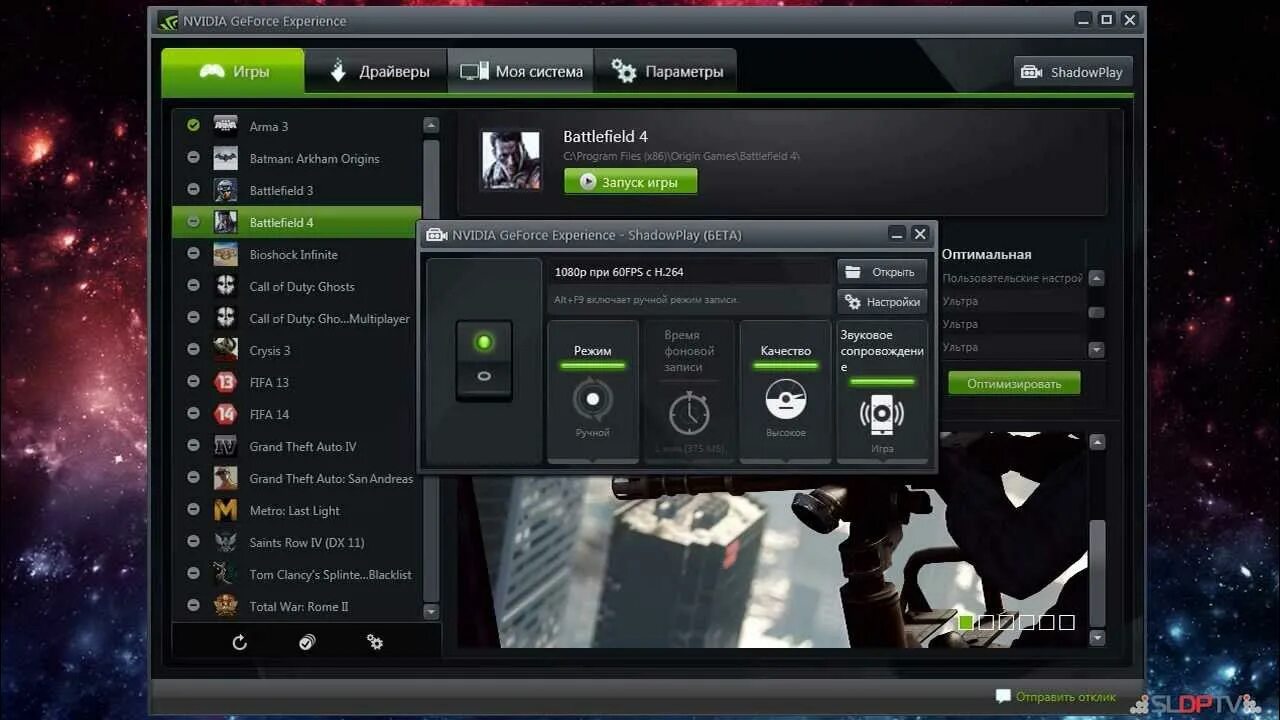
Task: Minimize the ShadowPlay (БЕТА) window
Action: coord(897,234)
